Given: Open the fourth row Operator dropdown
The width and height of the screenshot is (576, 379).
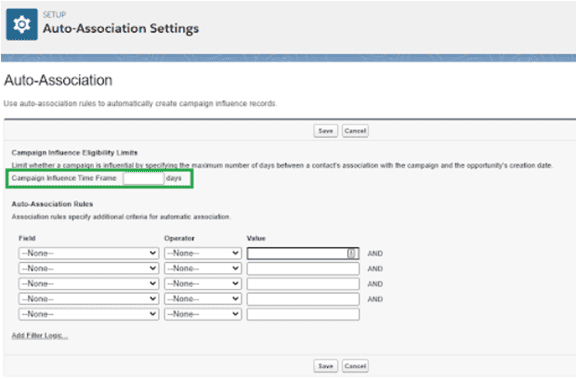Looking at the screenshot, I should click(203, 299).
